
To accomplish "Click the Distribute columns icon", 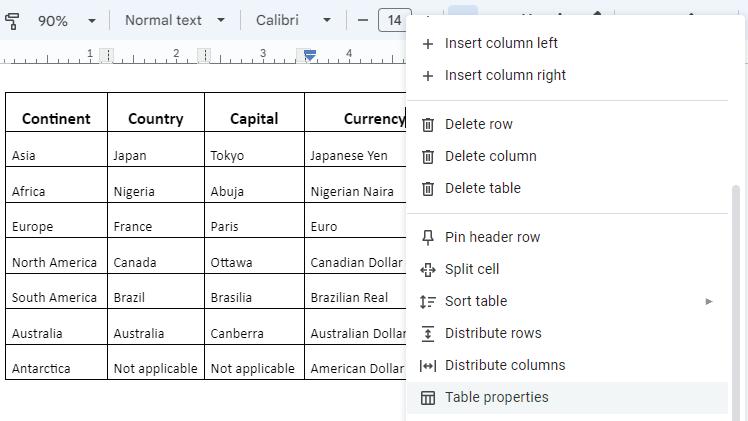I will [428, 365].
